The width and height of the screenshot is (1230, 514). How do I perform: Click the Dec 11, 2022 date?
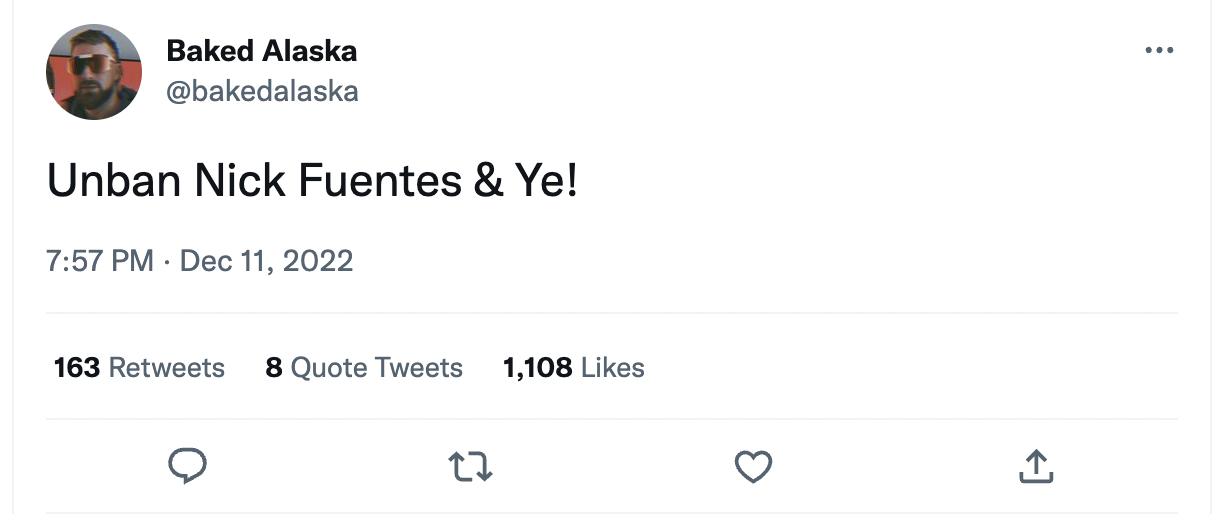[266, 261]
